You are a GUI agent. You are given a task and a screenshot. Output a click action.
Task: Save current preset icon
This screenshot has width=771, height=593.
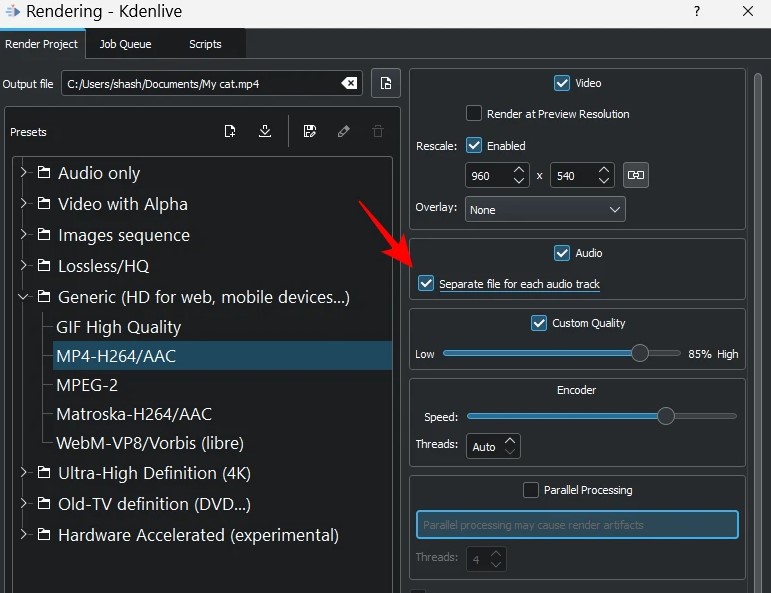[310, 131]
